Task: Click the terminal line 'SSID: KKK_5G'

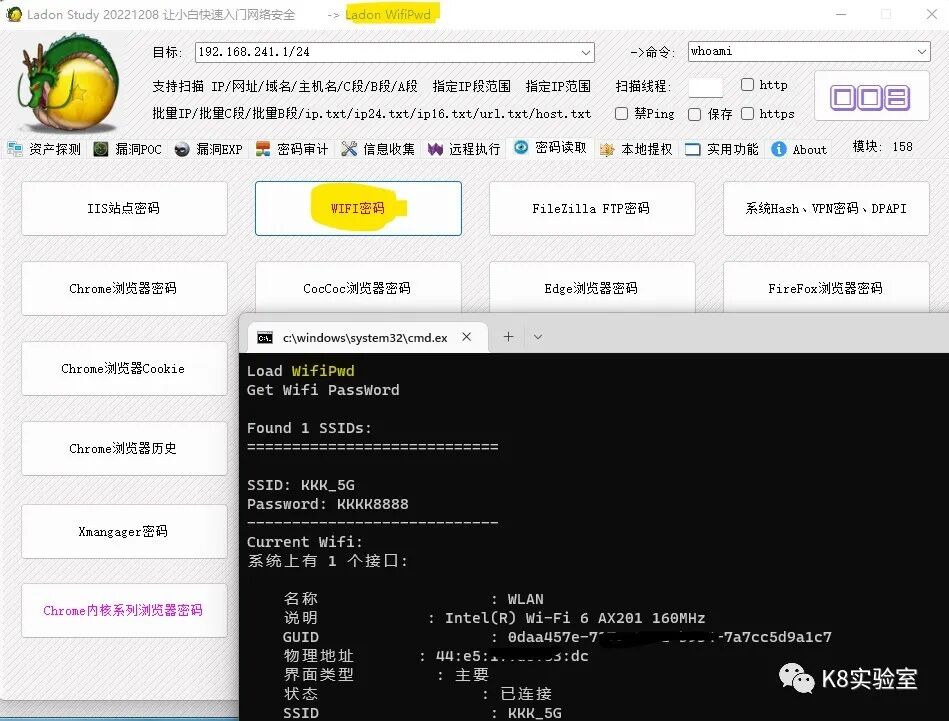Action: point(301,485)
